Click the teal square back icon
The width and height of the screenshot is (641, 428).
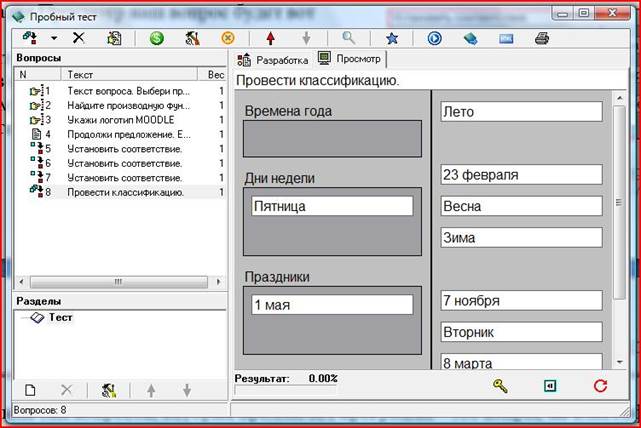tap(550, 385)
